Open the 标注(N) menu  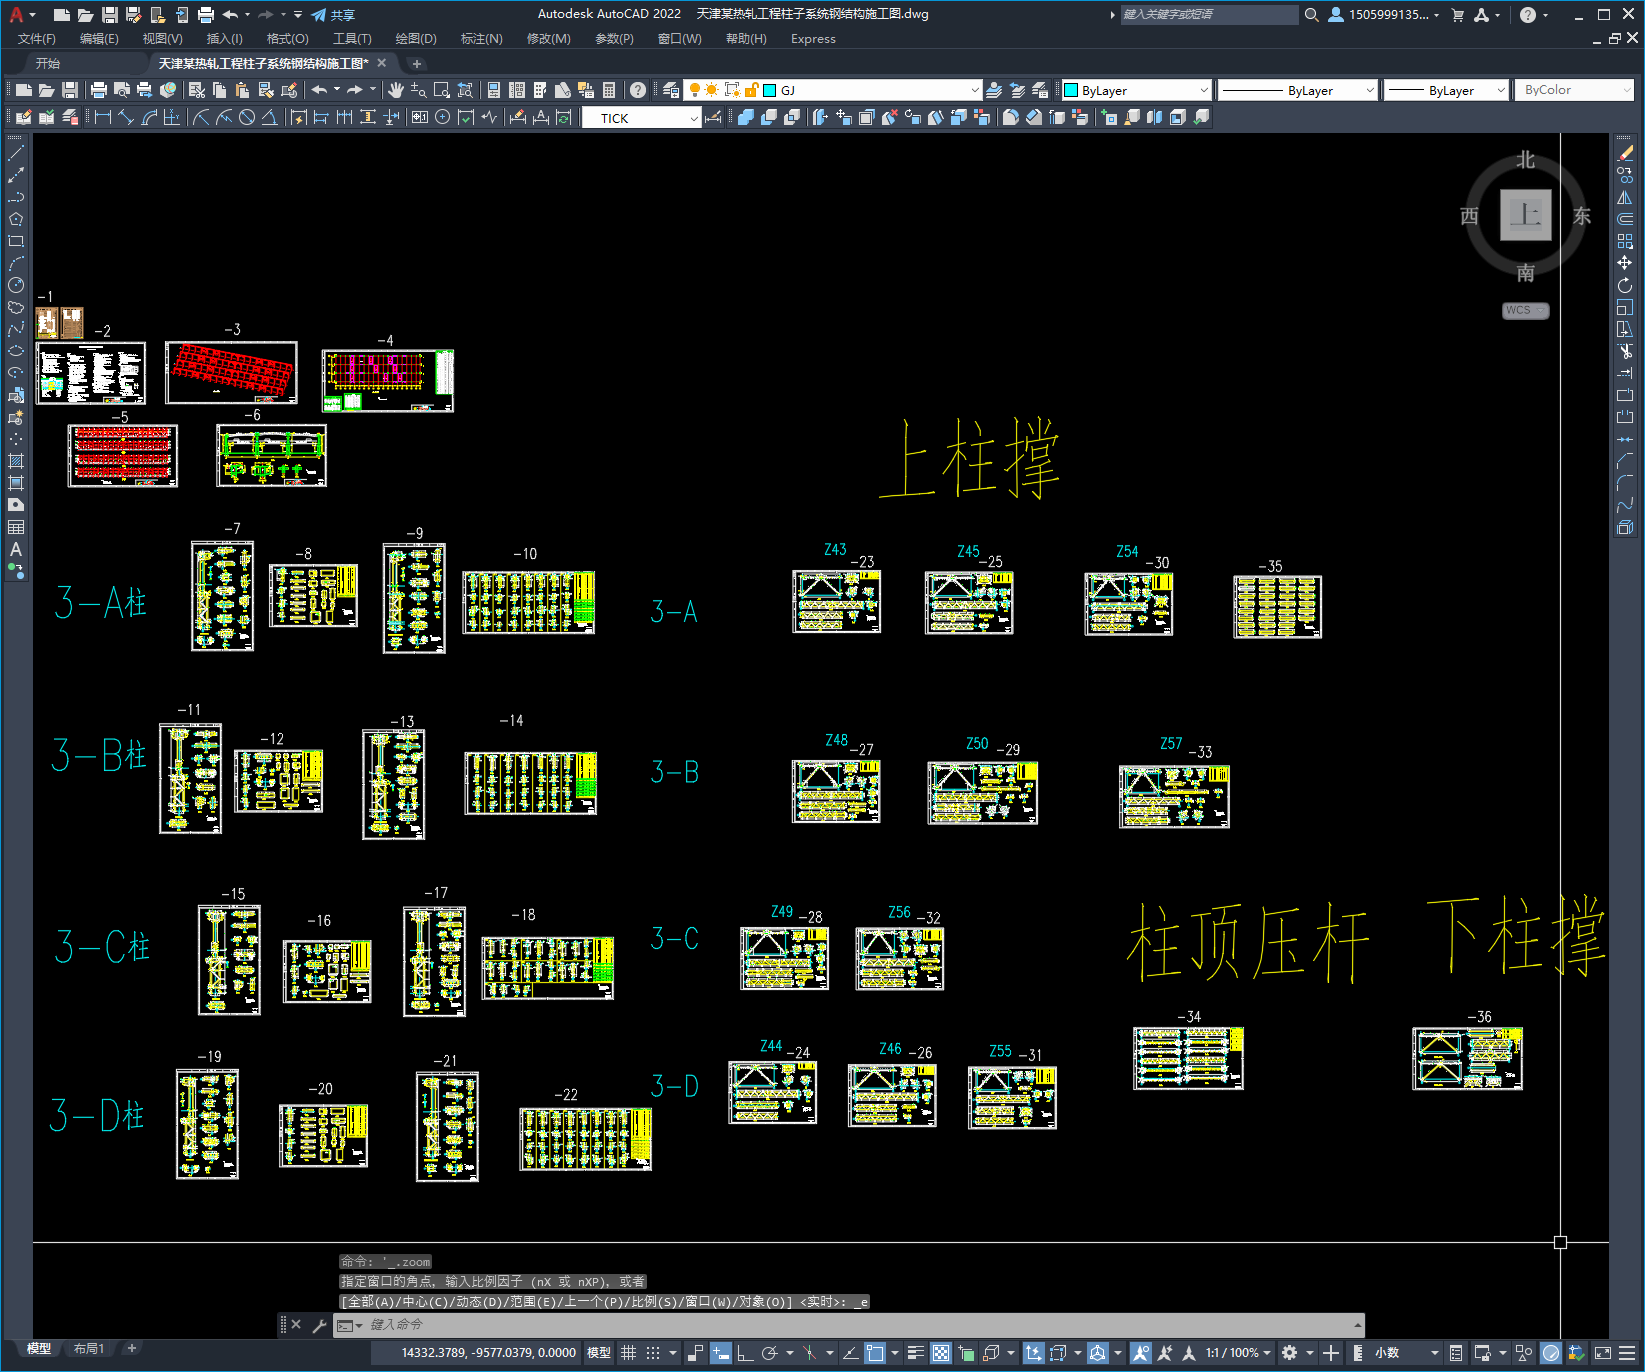tap(481, 39)
